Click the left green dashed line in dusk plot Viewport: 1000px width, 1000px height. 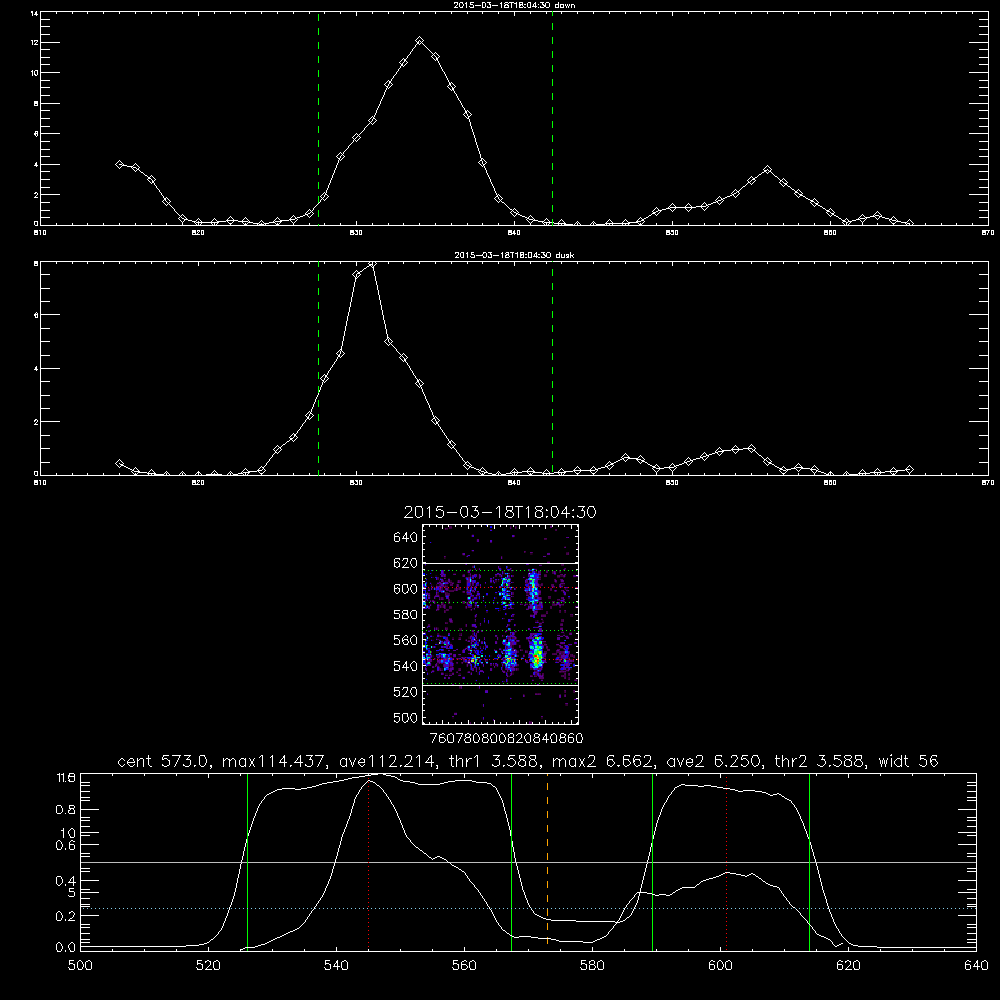point(318,369)
